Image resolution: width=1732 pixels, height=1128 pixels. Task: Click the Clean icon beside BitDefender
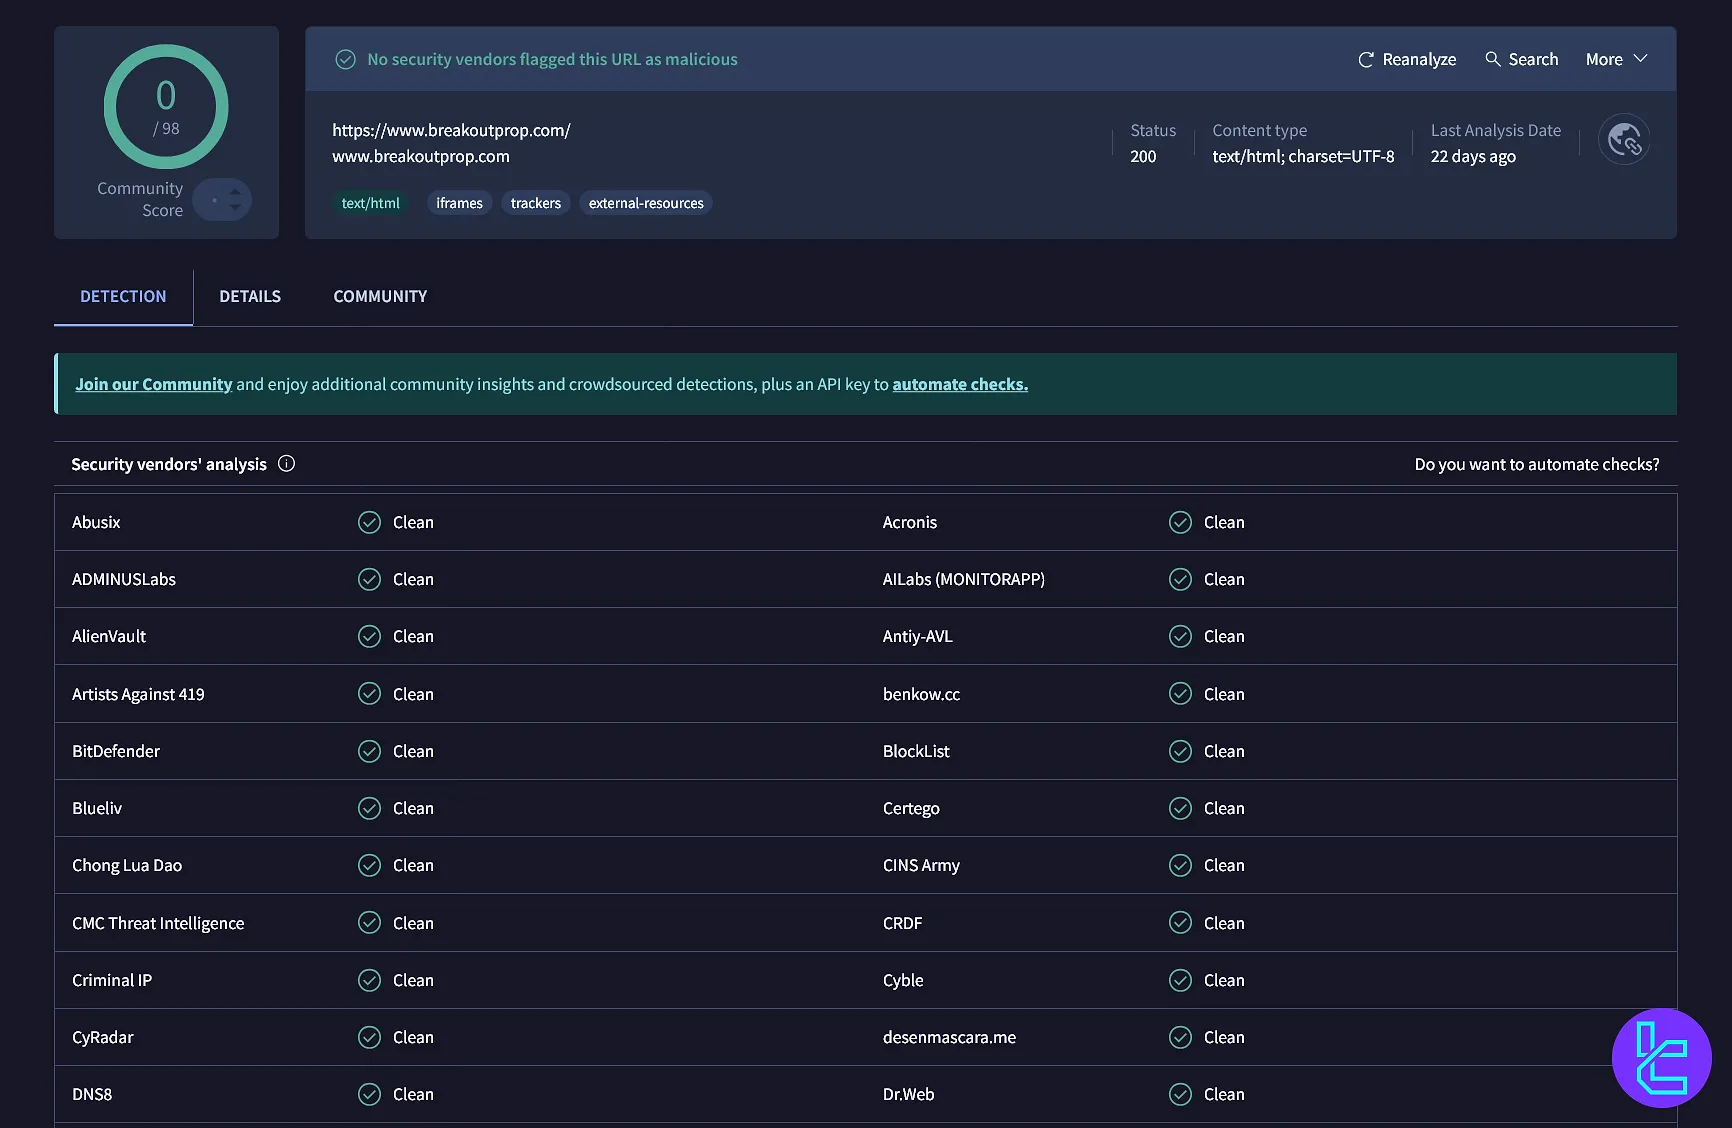(369, 751)
